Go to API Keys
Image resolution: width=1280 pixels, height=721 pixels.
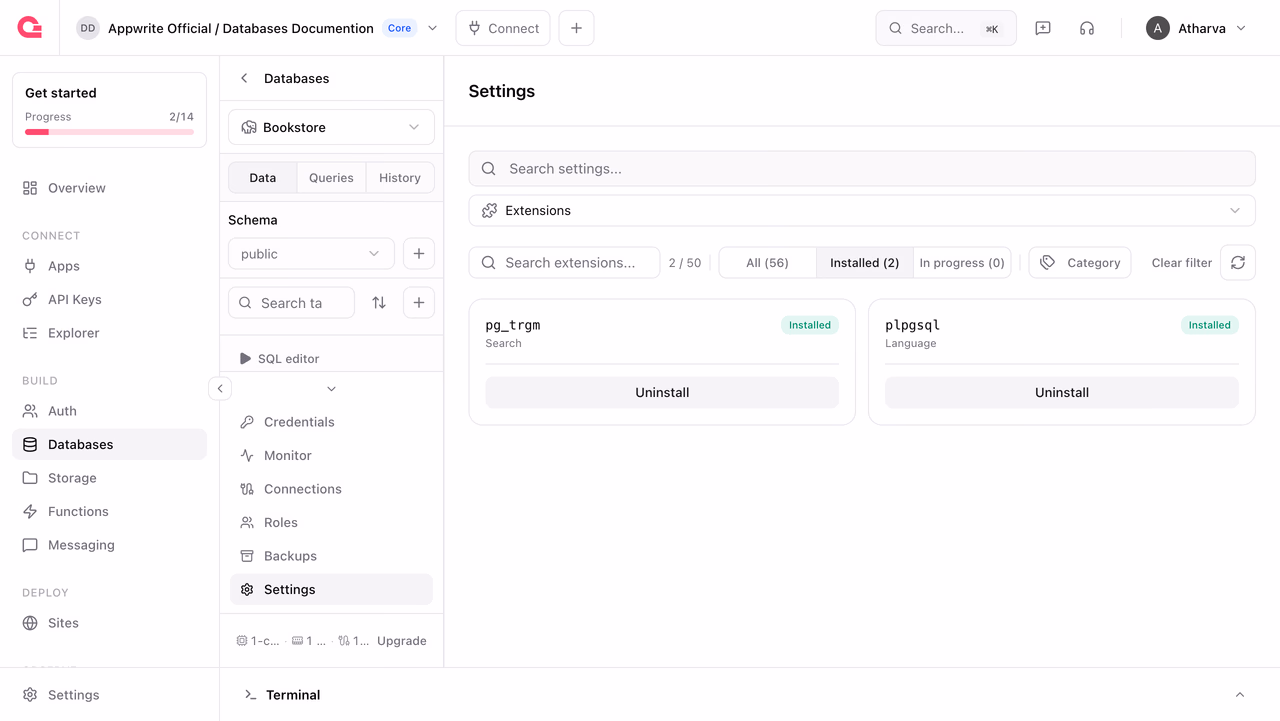[x=109, y=299]
